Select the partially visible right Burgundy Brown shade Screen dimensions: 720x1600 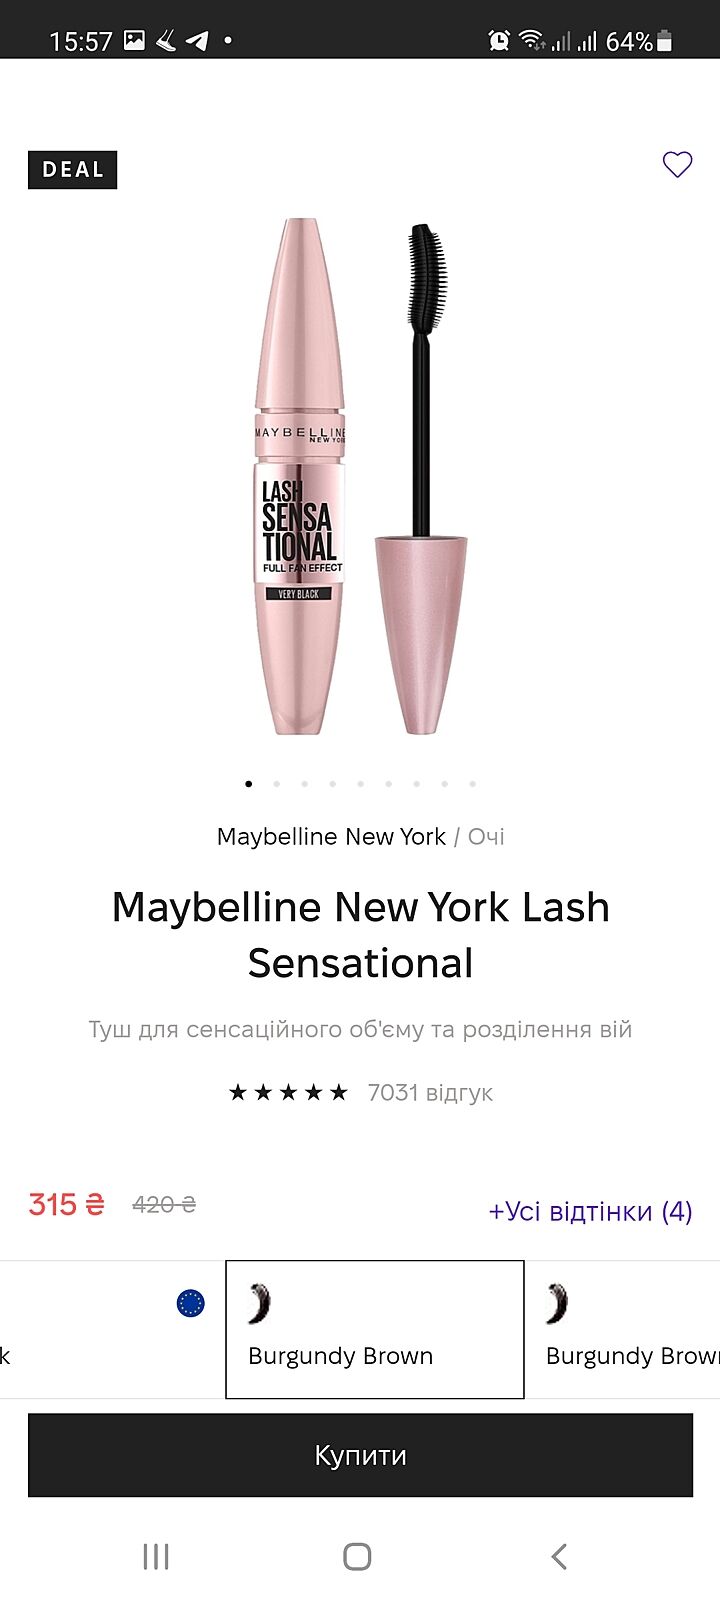pos(623,1329)
